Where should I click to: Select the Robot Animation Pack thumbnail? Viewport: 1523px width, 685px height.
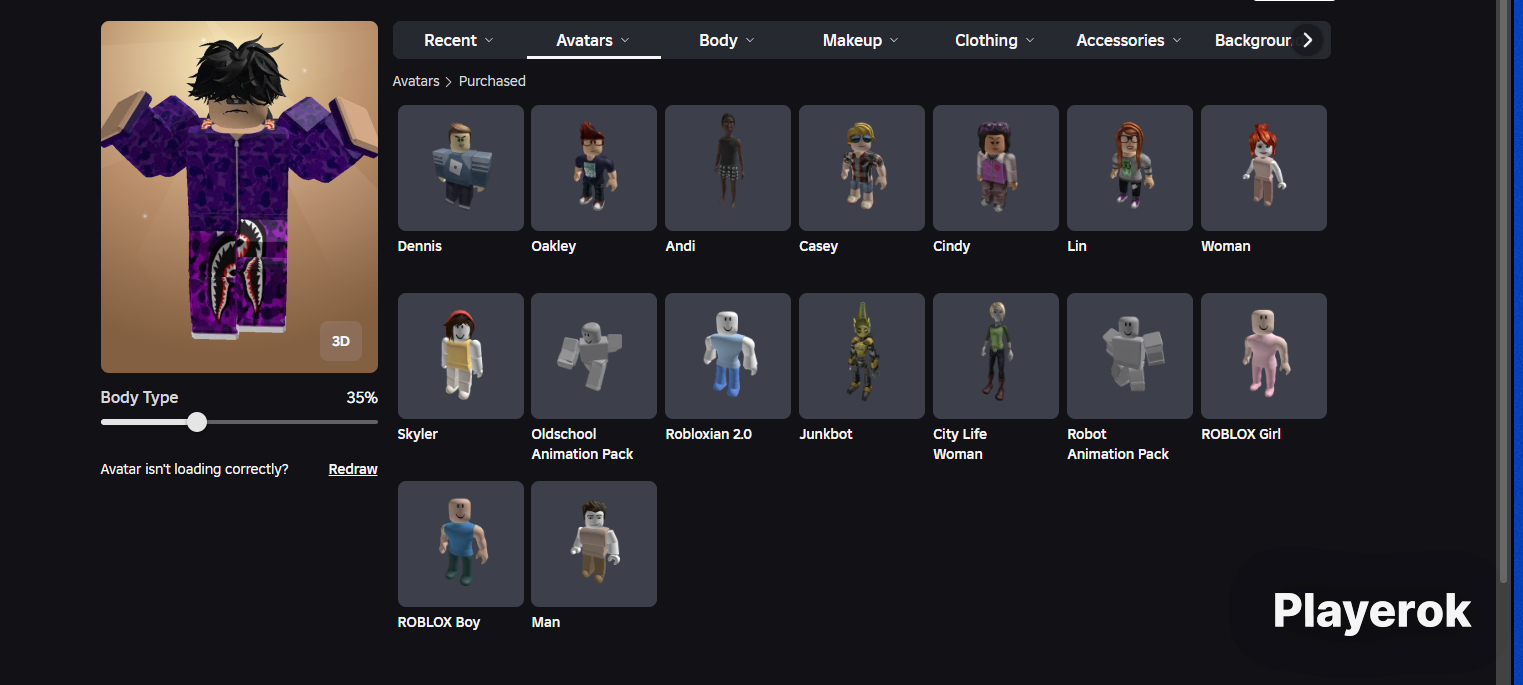[x=1130, y=356]
